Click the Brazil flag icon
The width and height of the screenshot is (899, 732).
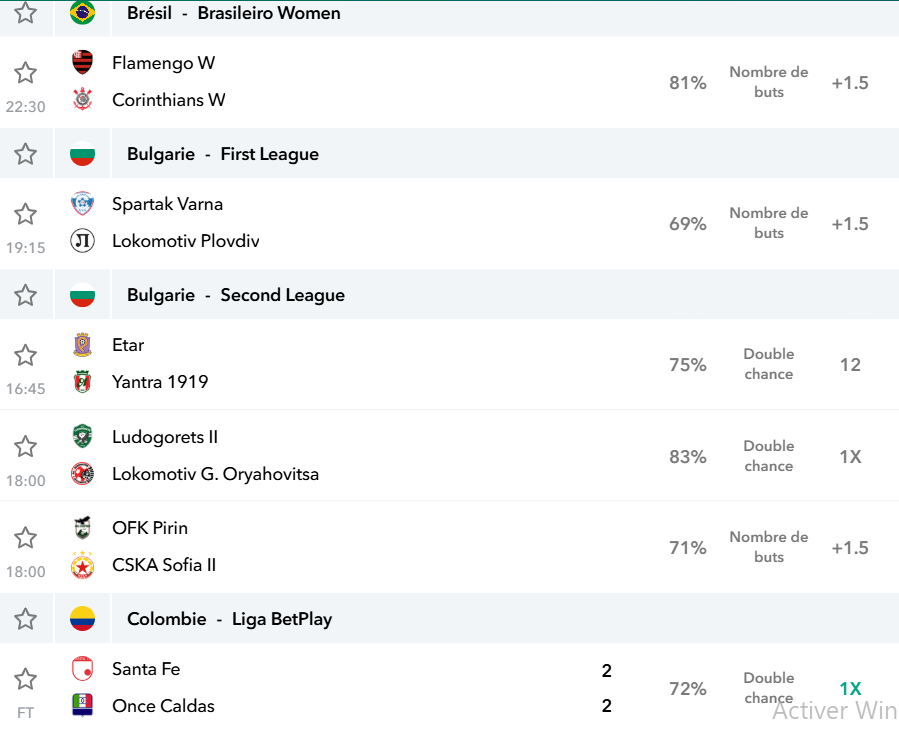[x=82, y=13]
